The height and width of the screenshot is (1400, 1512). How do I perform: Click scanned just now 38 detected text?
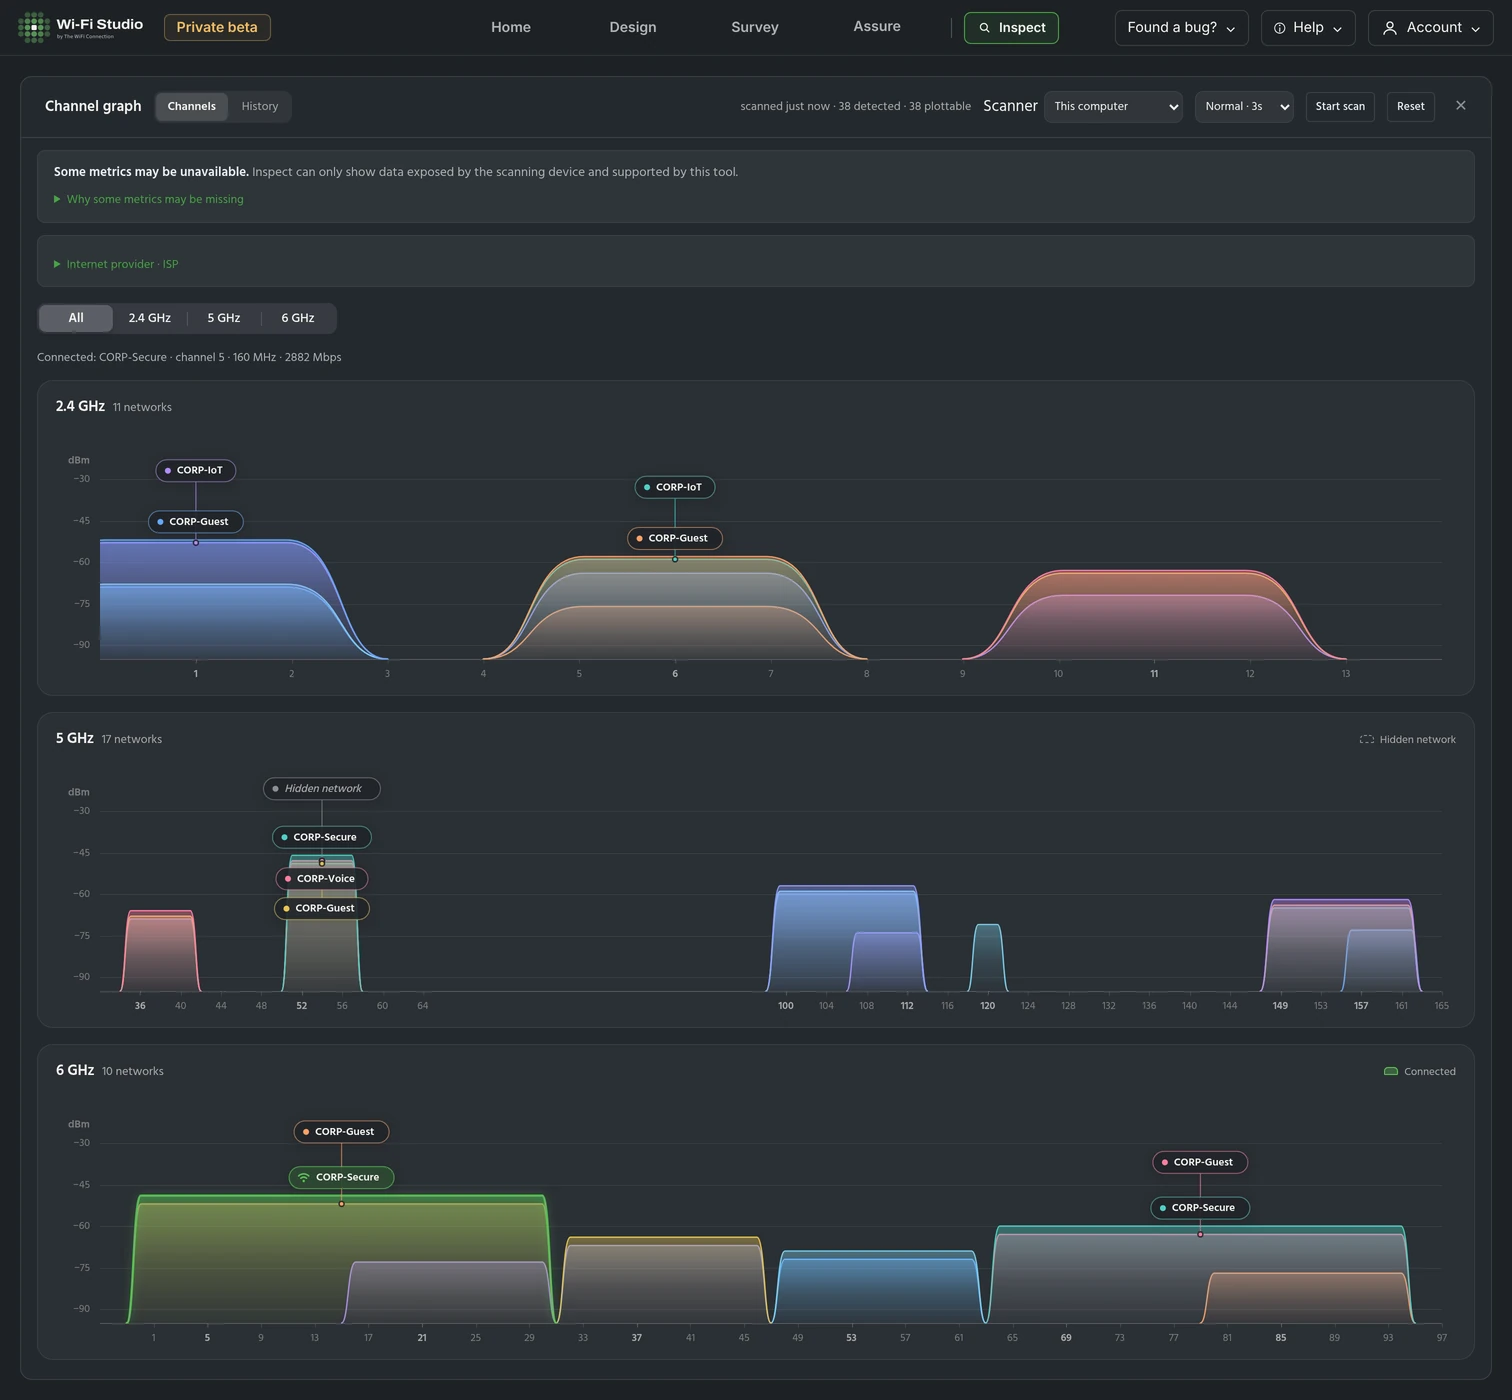click(855, 106)
